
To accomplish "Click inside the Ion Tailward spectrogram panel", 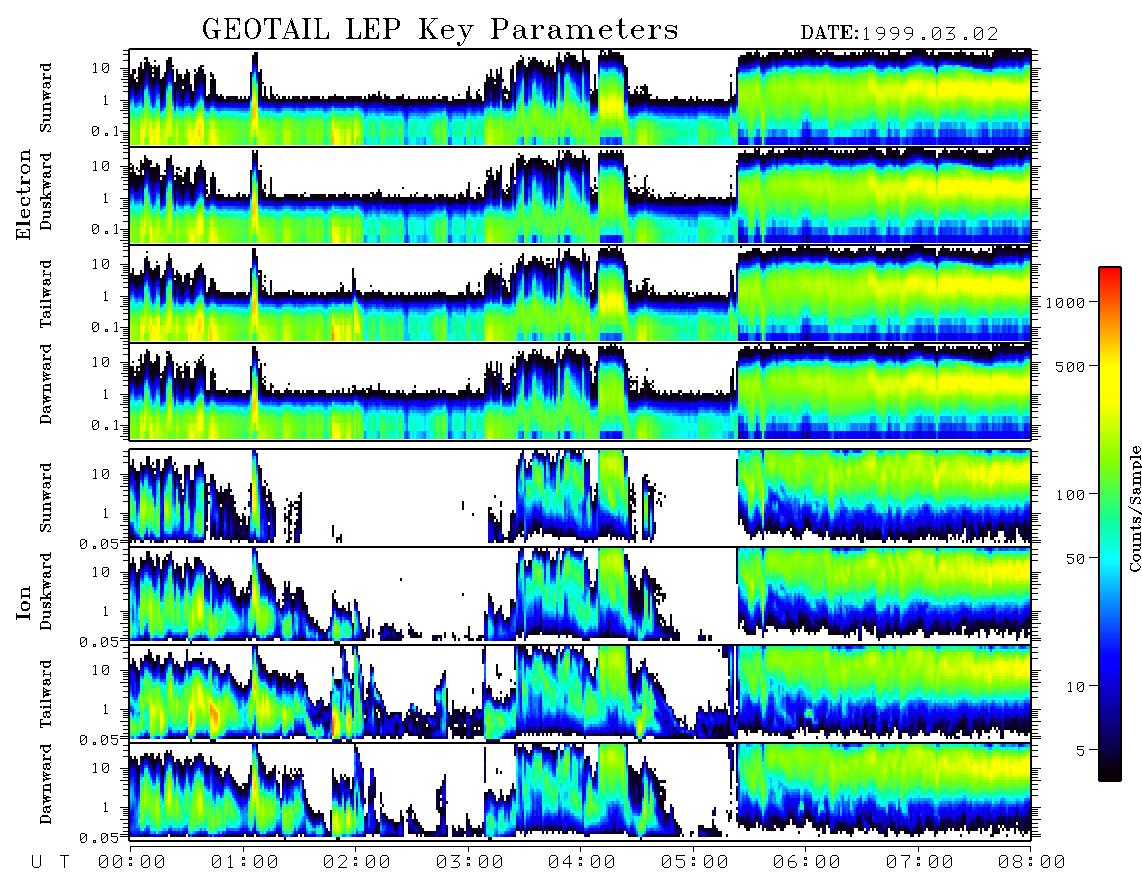I will click(x=580, y=693).
